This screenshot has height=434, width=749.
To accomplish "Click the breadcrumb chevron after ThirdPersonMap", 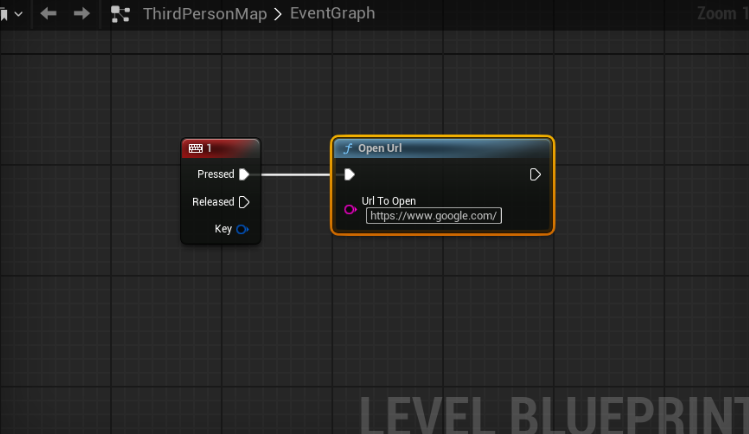I will point(278,14).
